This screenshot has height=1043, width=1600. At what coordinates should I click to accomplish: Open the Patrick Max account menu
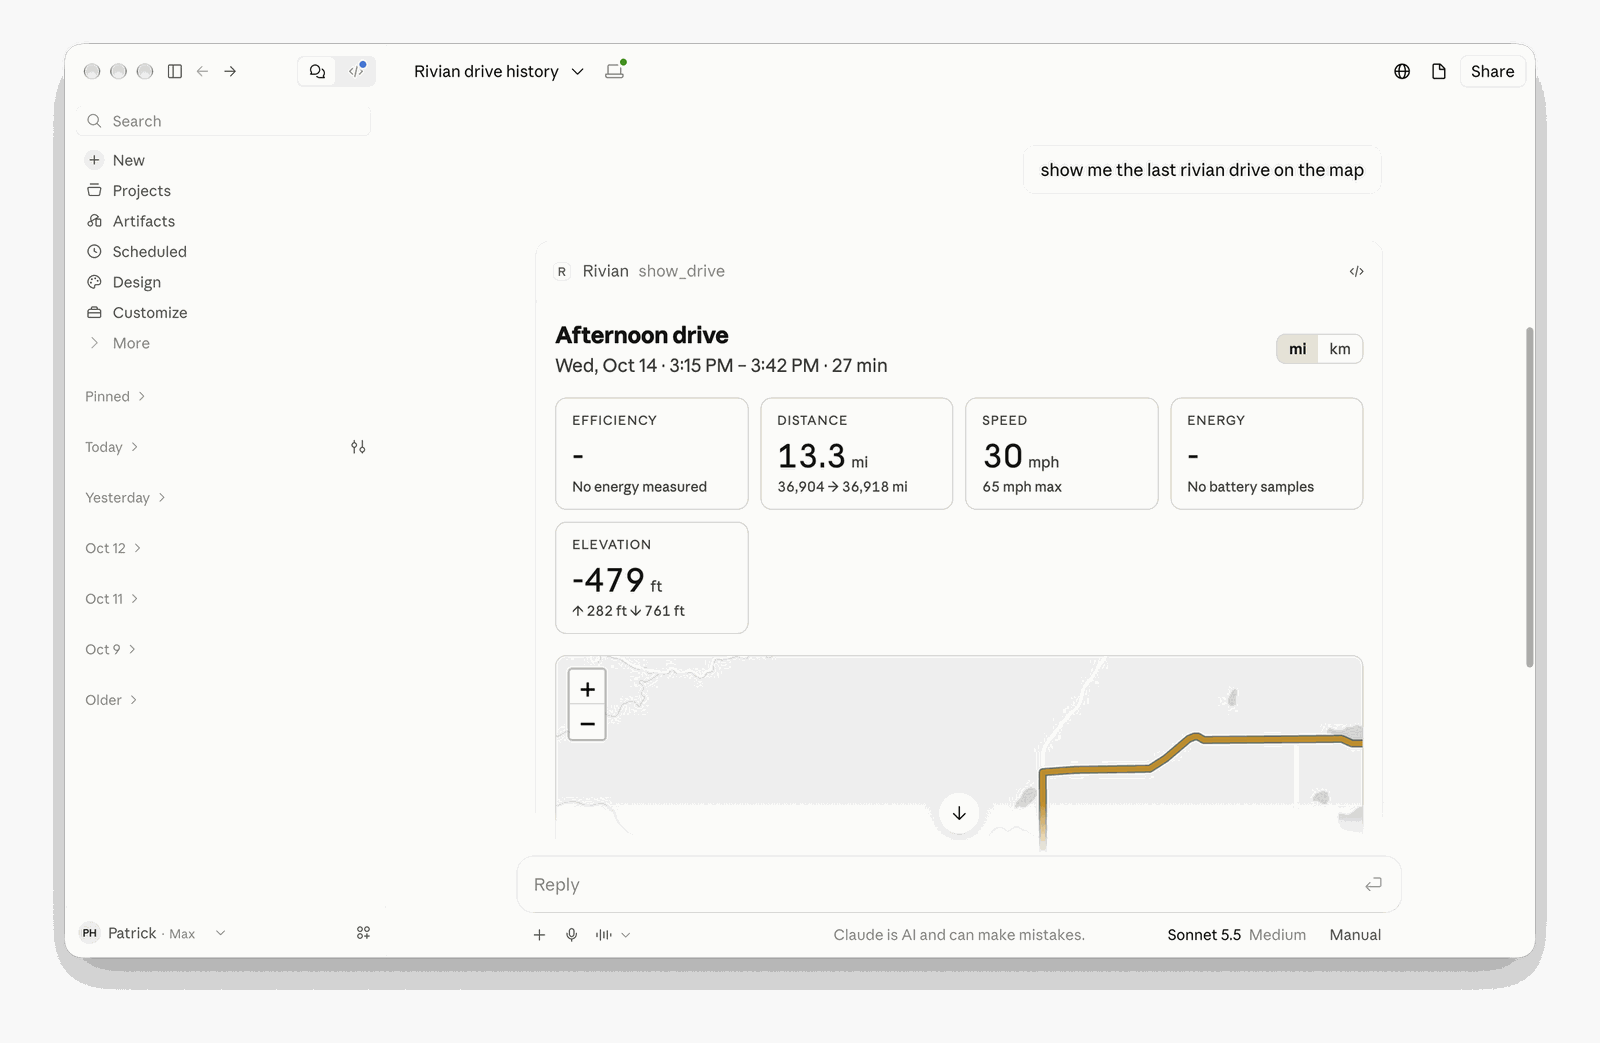click(x=153, y=933)
